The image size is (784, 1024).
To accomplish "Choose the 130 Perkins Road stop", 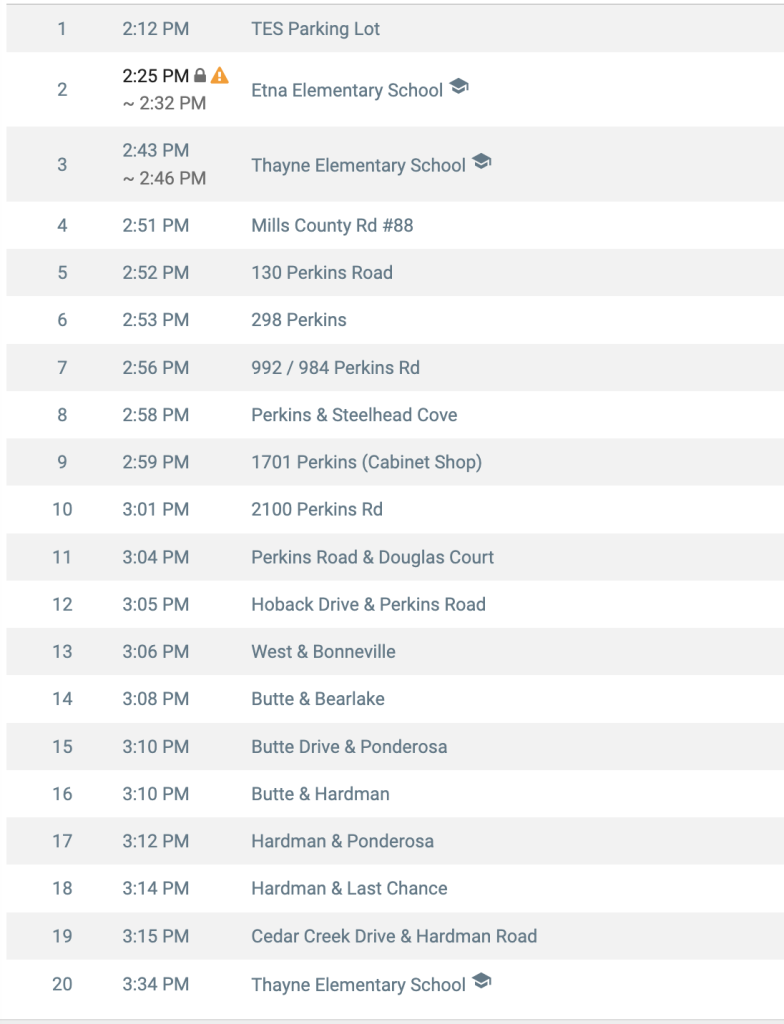I will coord(395,272).
